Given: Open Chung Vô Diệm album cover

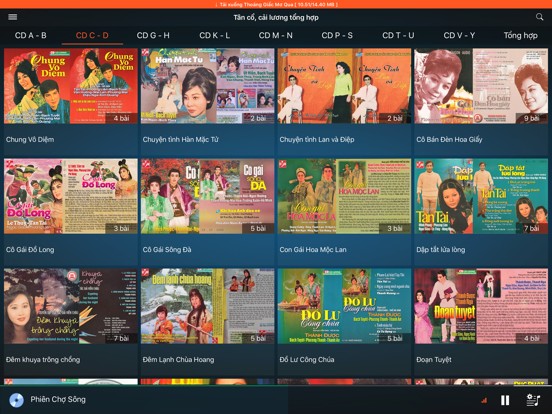Looking at the screenshot, I should point(71,86).
